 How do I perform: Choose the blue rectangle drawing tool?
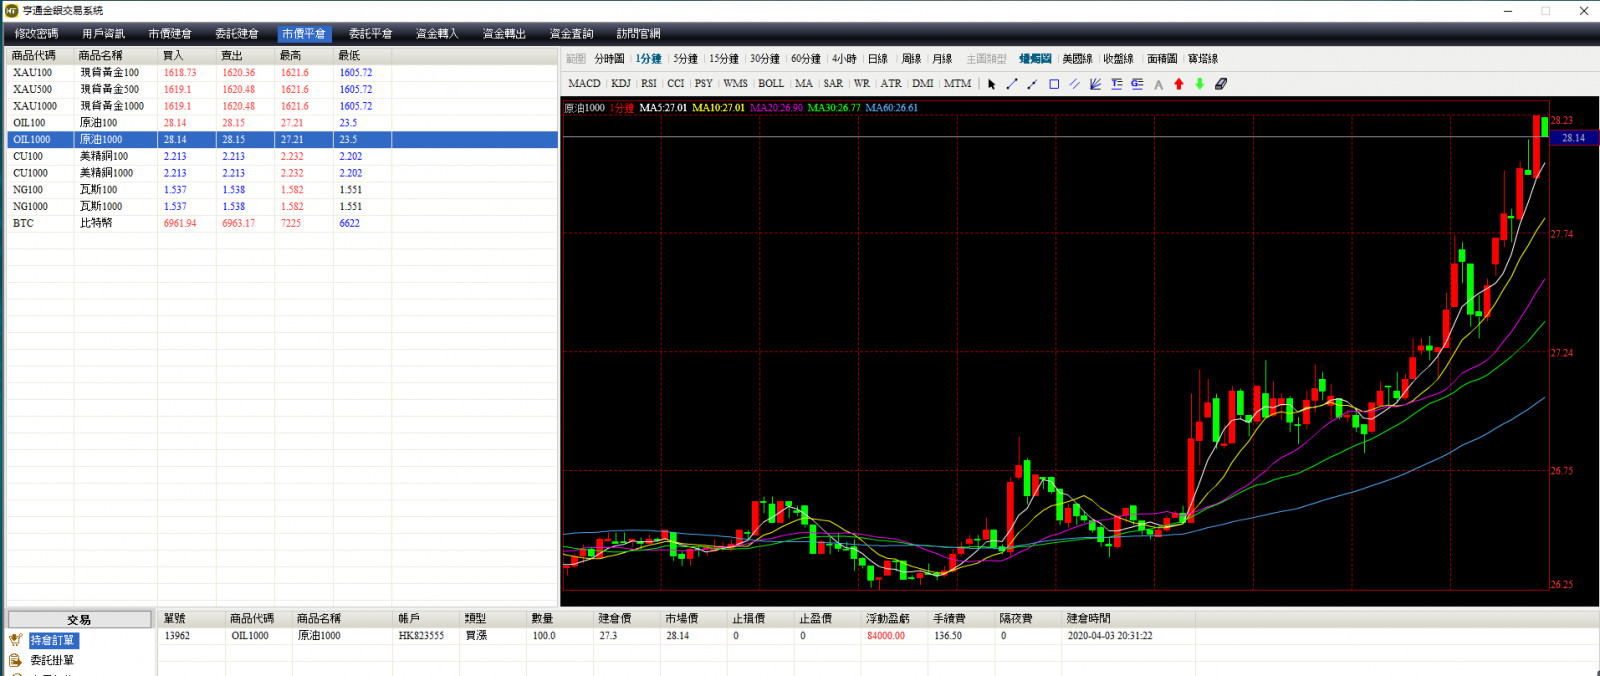pos(1054,84)
